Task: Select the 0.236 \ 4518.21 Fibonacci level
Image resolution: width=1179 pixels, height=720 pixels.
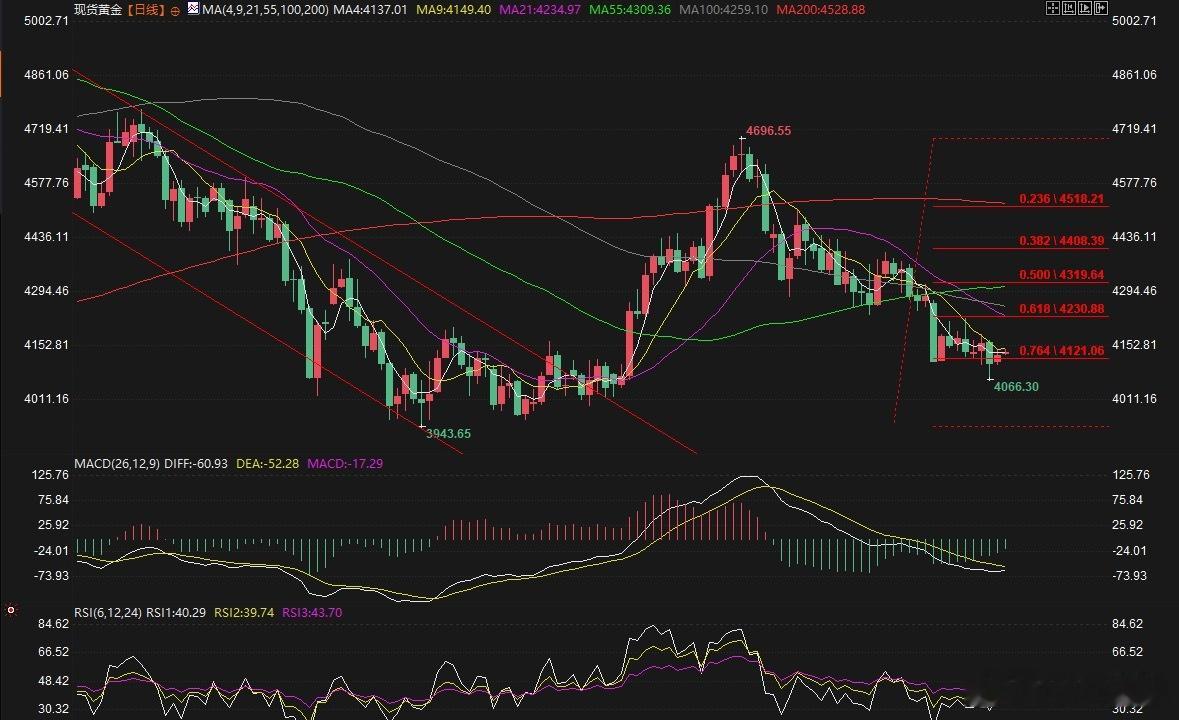Action: pyautogui.click(x=1062, y=199)
